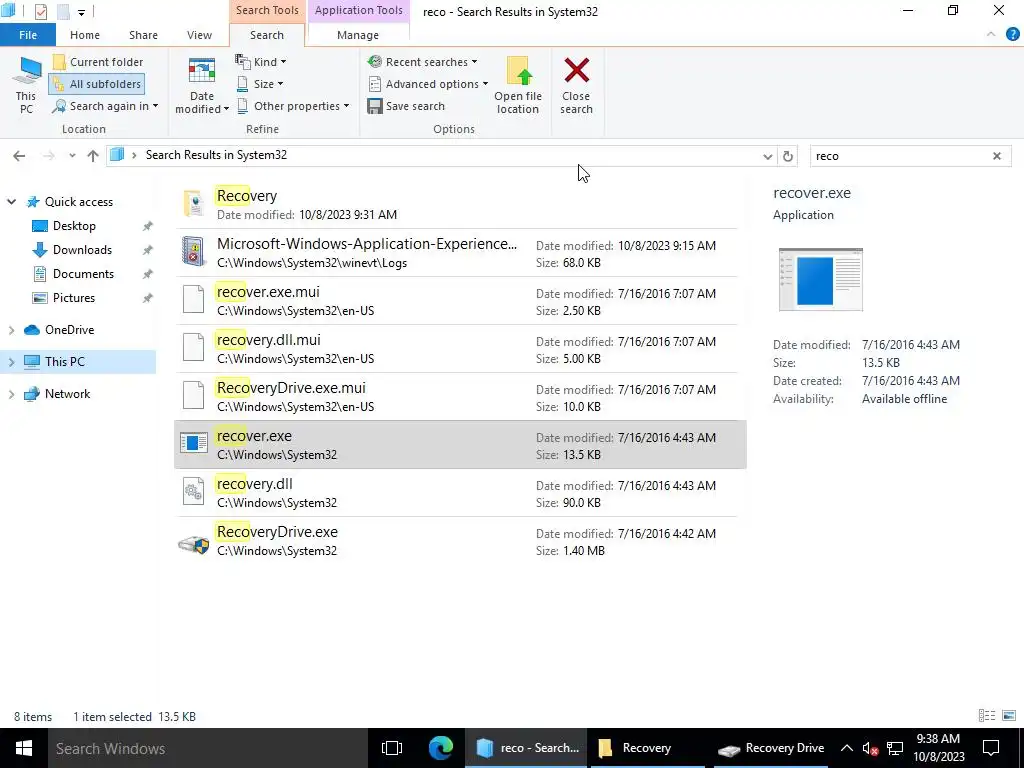
Task: Toggle All subfolders search scope
Action: [97, 84]
